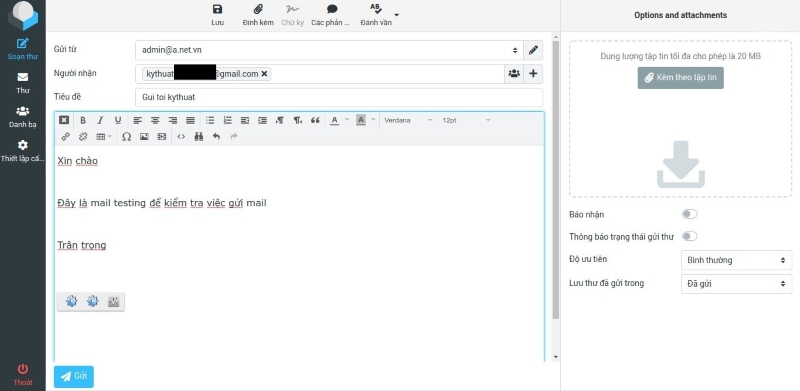Open the background color dropdown arrow
800x391 pixels.
(x=373, y=120)
